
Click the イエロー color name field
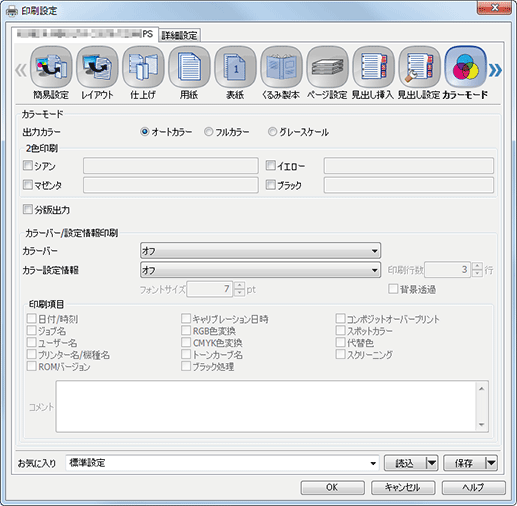tap(408, 166)
